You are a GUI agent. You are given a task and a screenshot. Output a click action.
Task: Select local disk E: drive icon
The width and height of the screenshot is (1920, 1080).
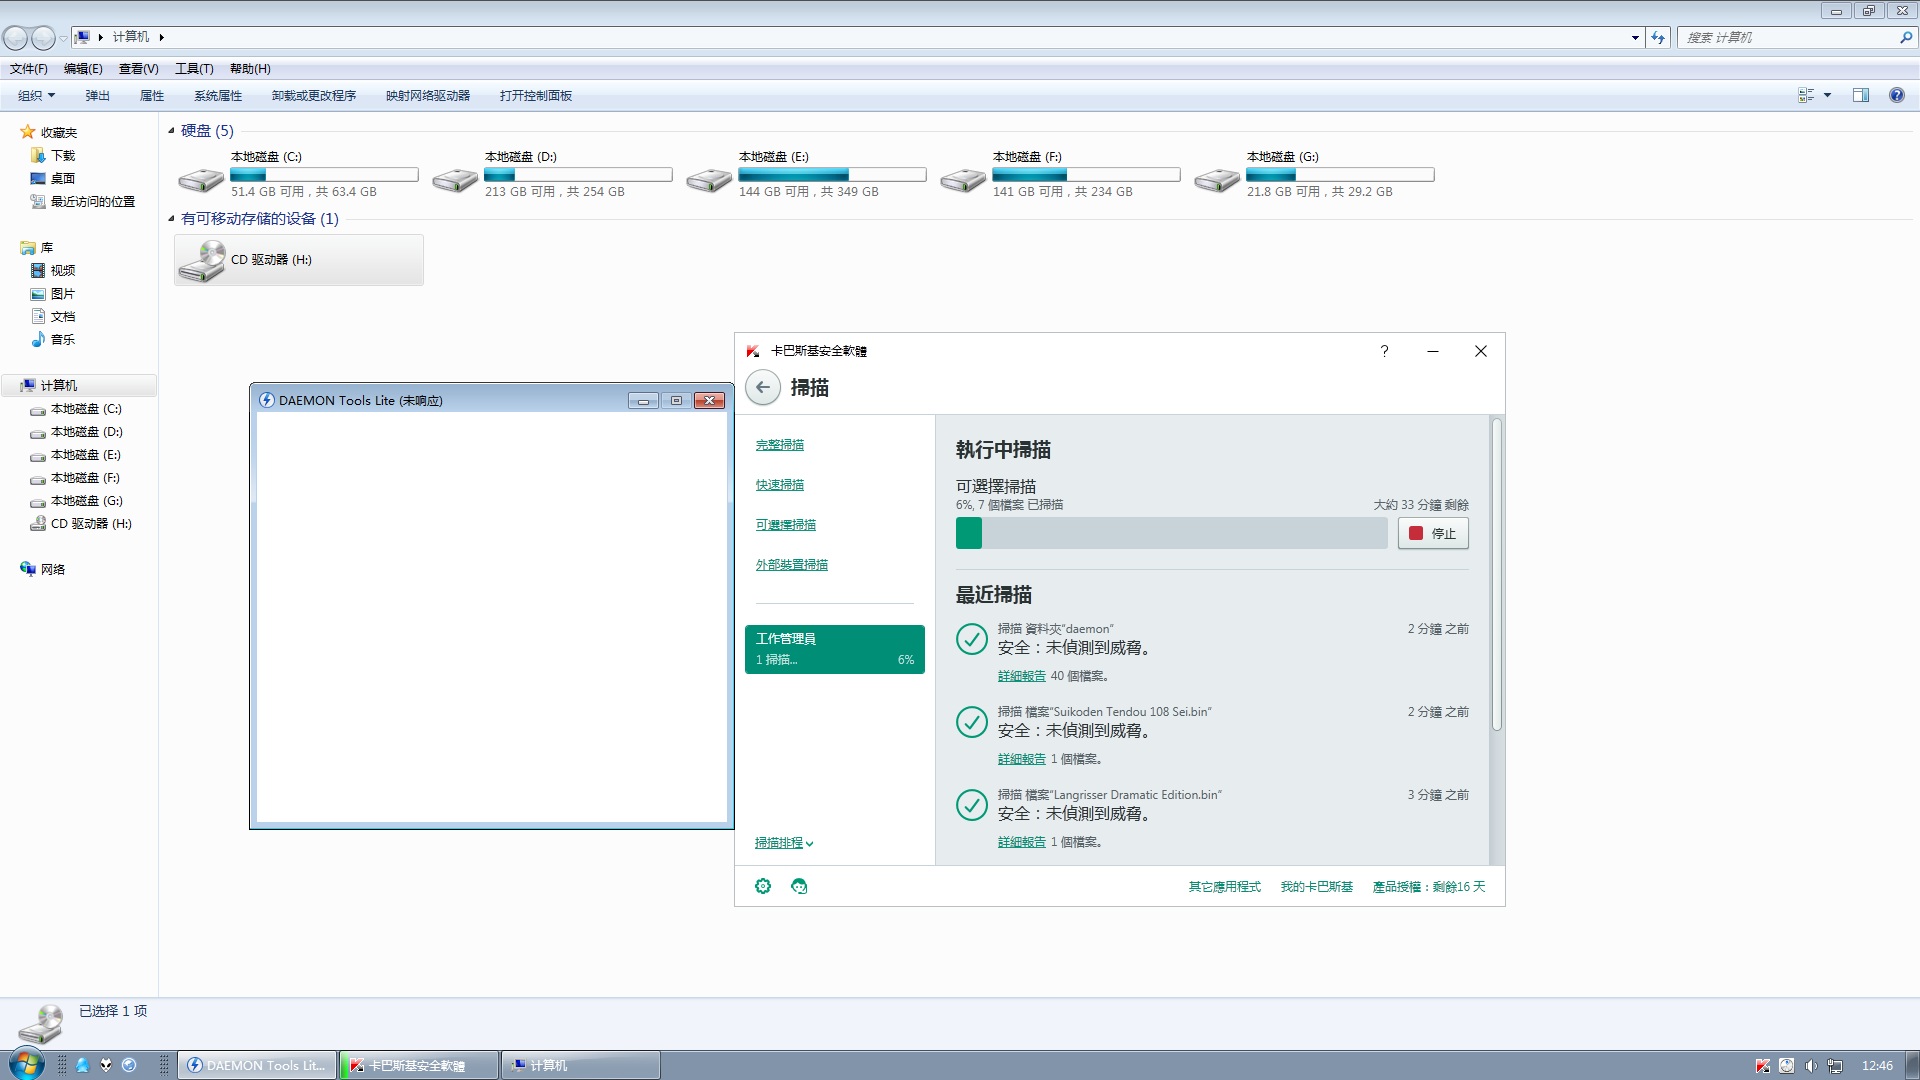click(x=709, y=179)
